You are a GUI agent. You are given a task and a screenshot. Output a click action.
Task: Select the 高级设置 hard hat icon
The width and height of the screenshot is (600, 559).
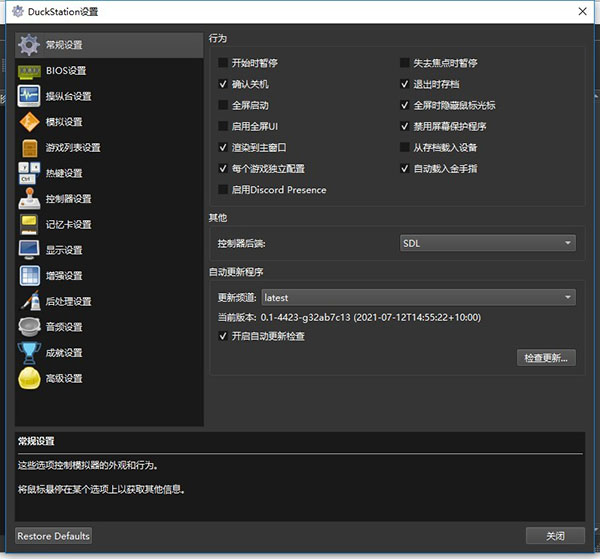point(30,378)
